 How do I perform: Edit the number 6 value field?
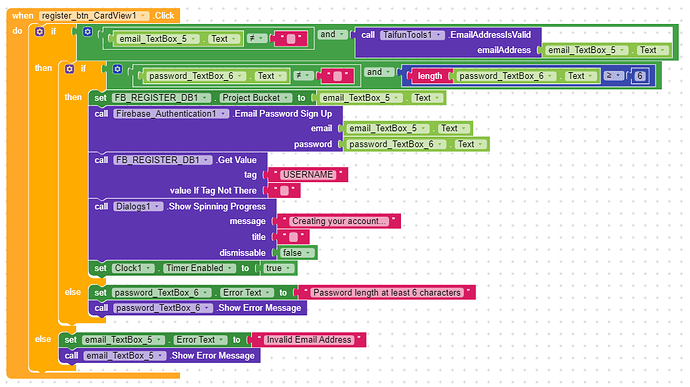[x=640, y=76]
